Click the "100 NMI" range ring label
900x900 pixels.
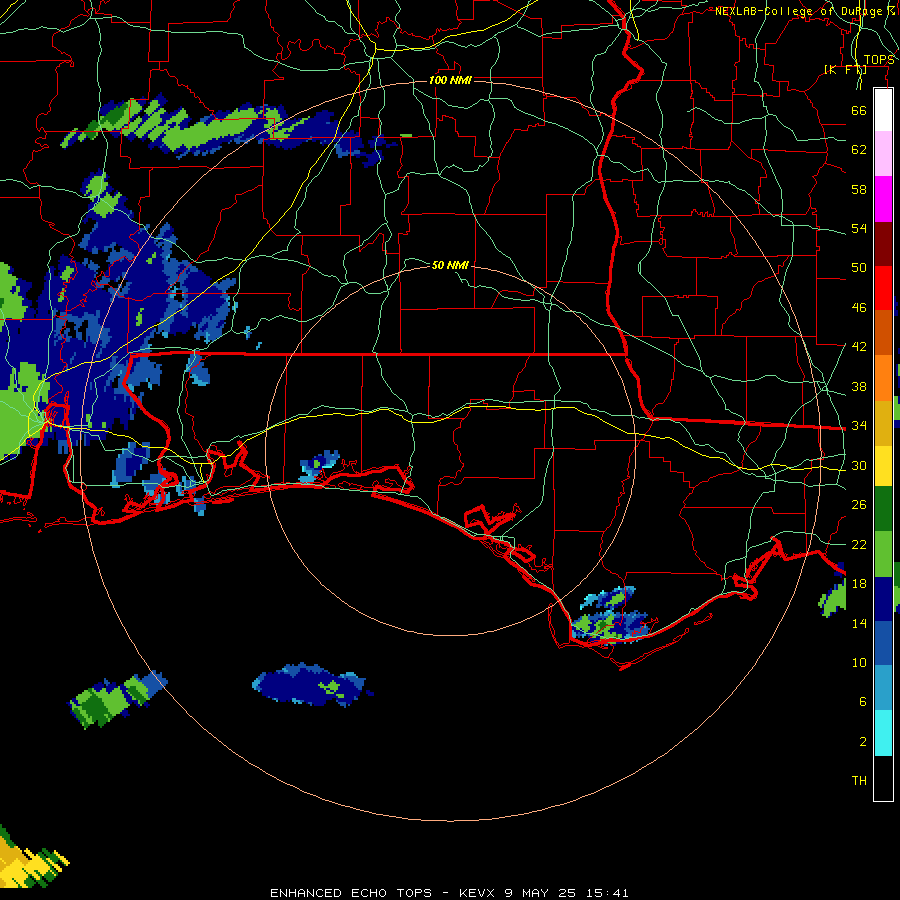coord(450,80)
